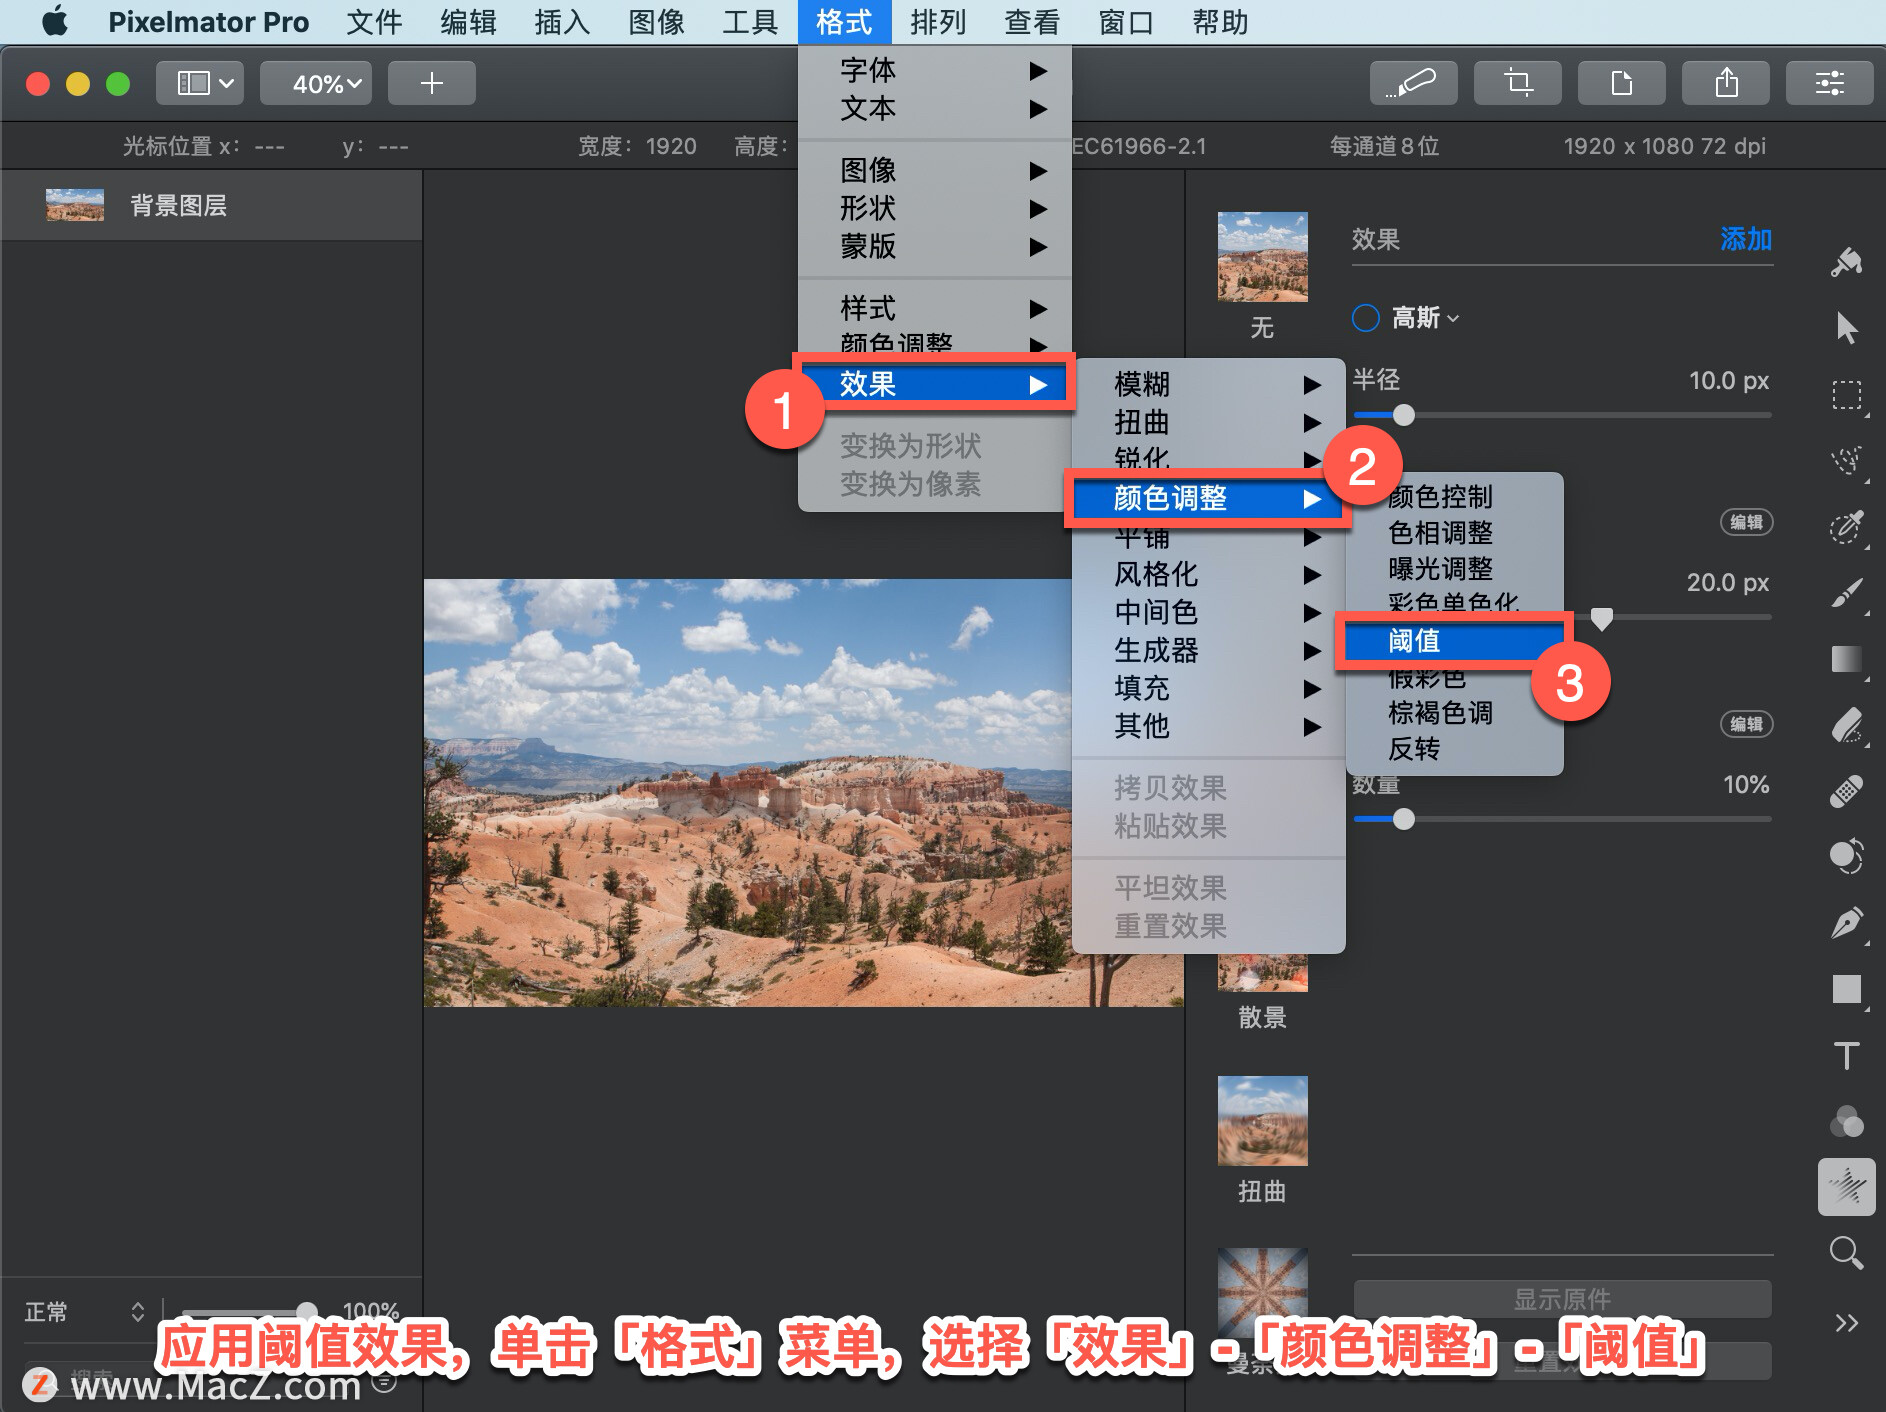Choose 曝光调整 menu item
This screenshot has width=1886, height=1412.
1455,569
